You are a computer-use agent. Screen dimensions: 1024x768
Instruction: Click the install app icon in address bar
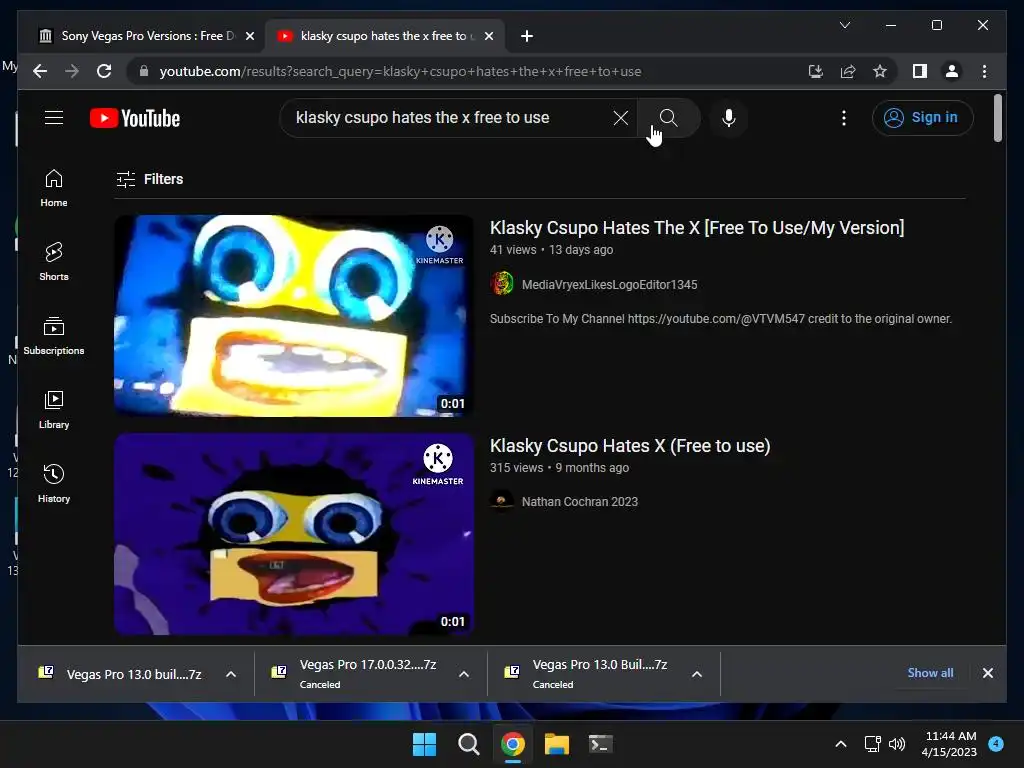click(x=816, y=71)
